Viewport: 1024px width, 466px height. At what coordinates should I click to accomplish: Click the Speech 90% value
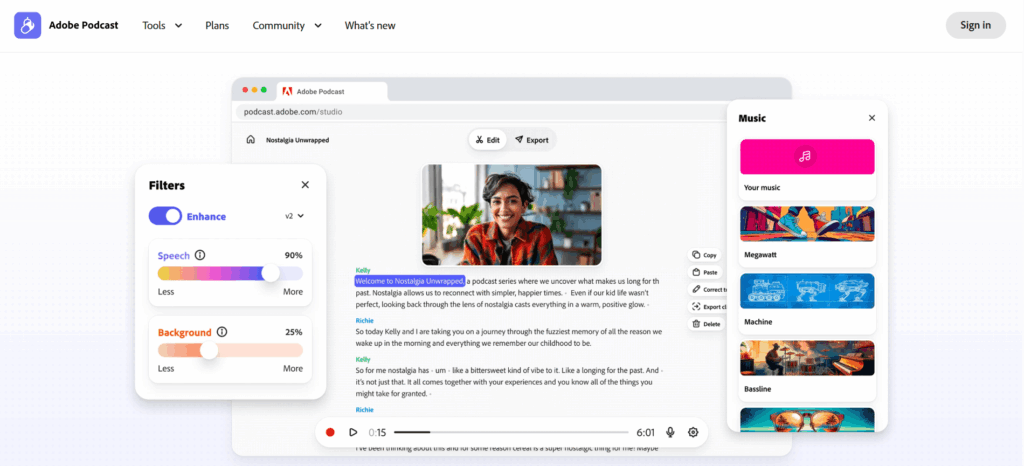pyautogui.click(x=293, y=255)
